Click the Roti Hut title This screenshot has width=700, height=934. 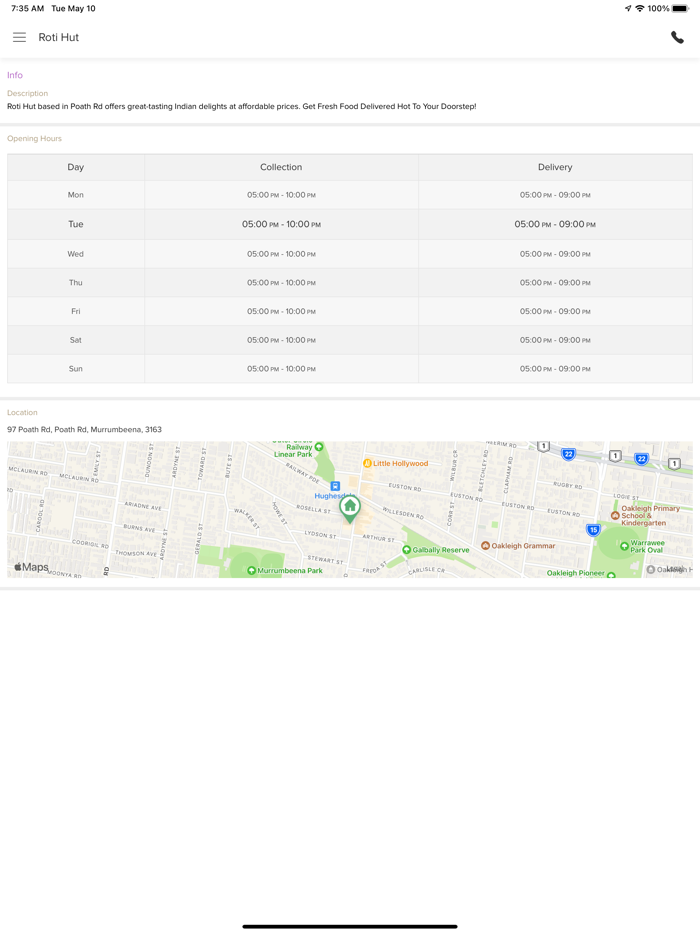pos(58,37)
